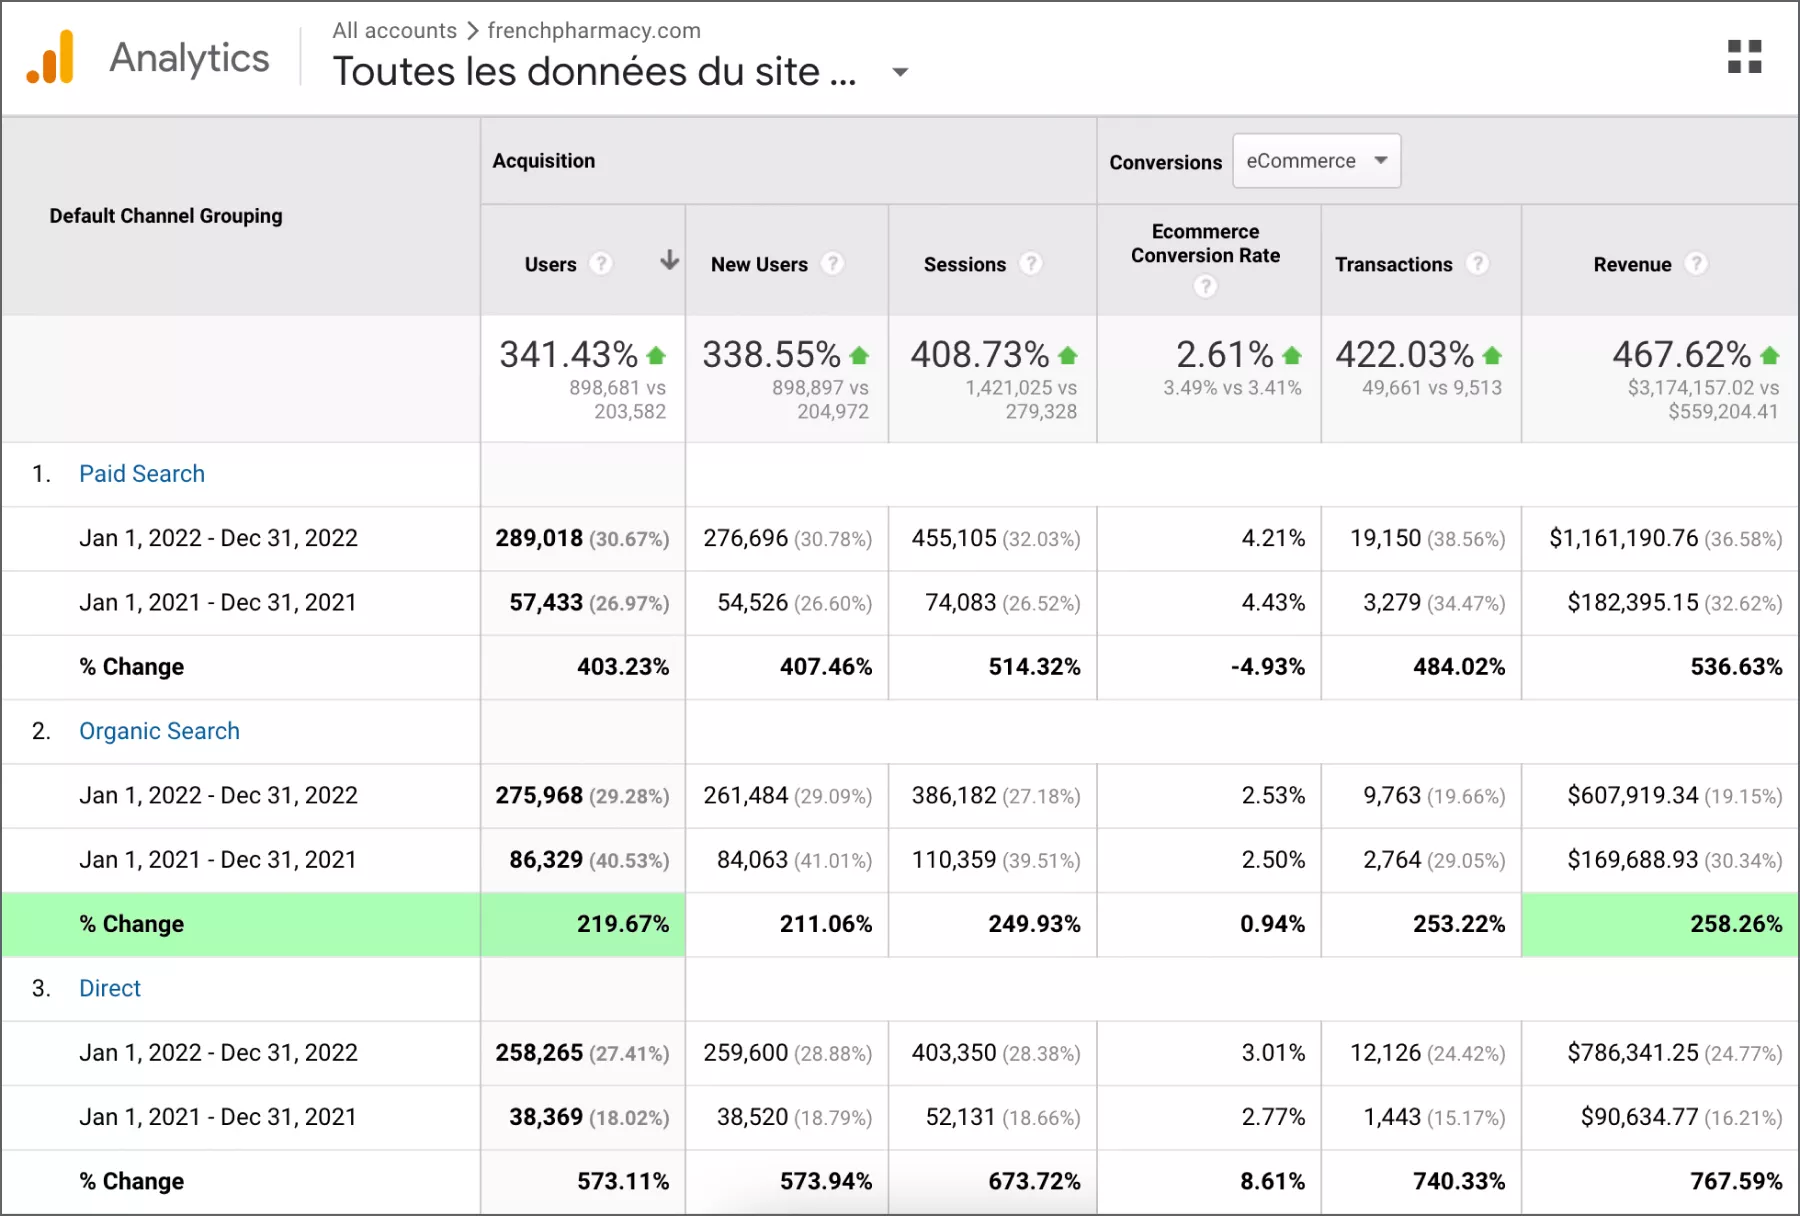Click highlighted Organic Search 258.26% revenue cell
This screenshot has width=1800, height=1216.
tap(1735, 924)
